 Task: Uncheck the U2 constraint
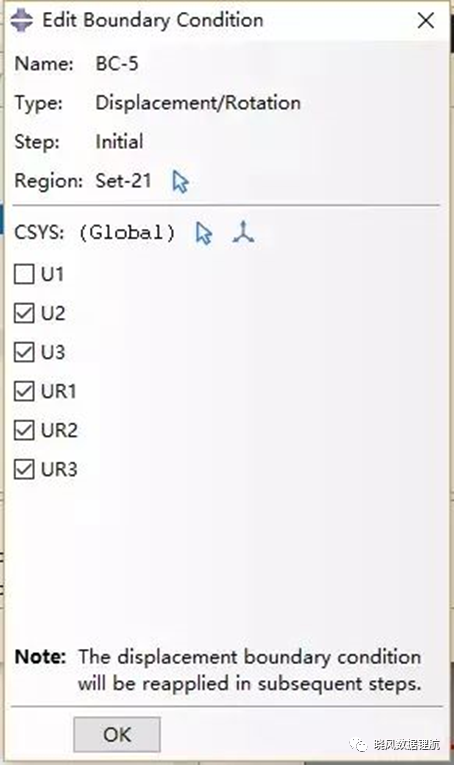(24, 313)
